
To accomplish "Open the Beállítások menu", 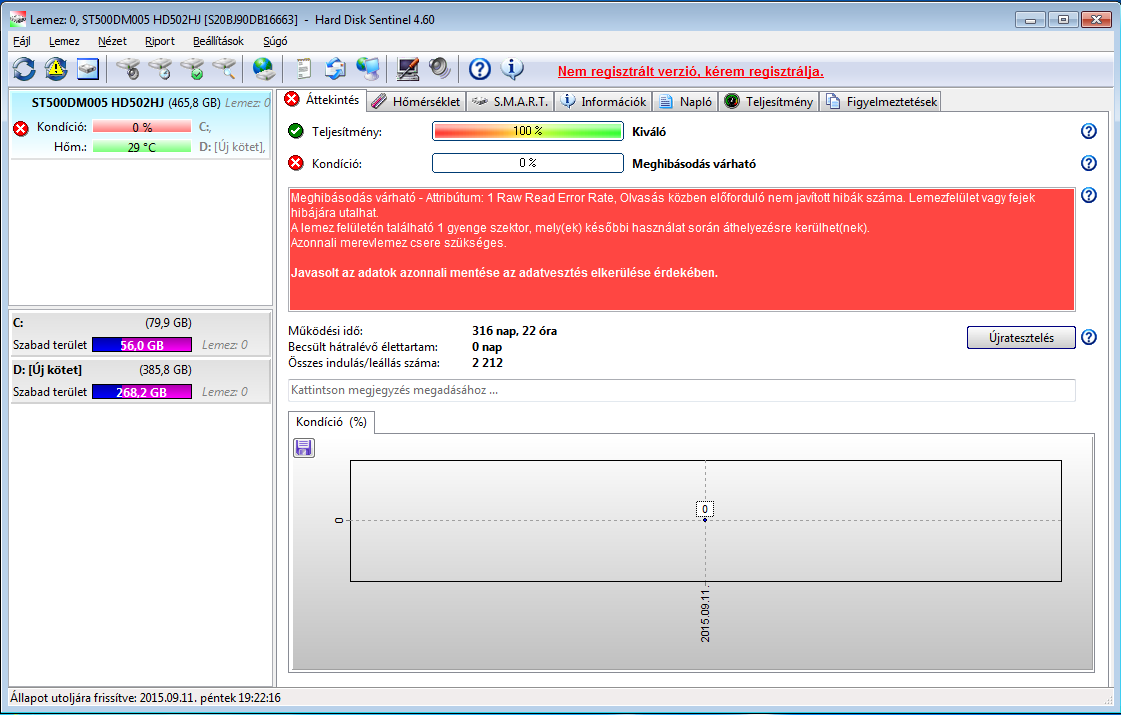I will pyautogui.click(x=218, y=41).
